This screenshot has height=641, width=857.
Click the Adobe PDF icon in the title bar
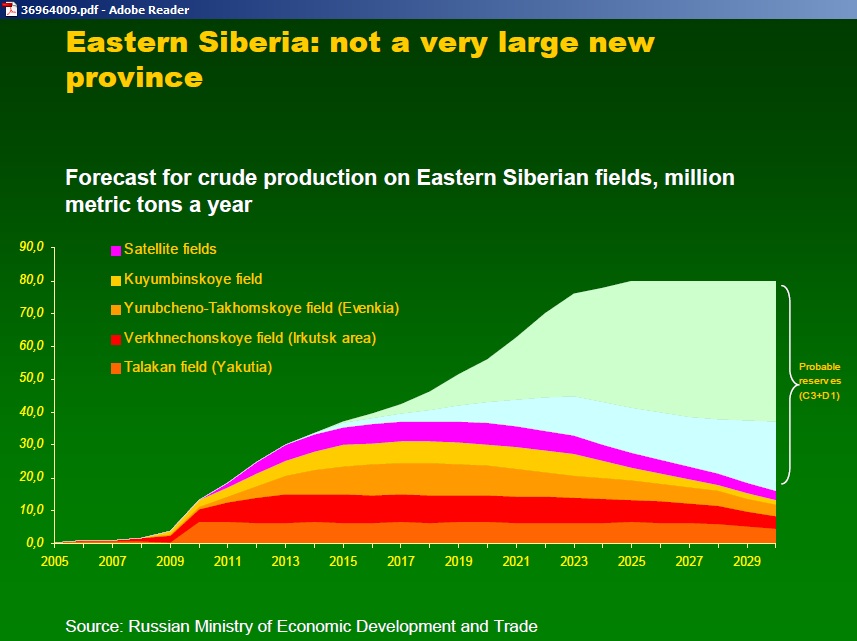[x=10, y=9]
